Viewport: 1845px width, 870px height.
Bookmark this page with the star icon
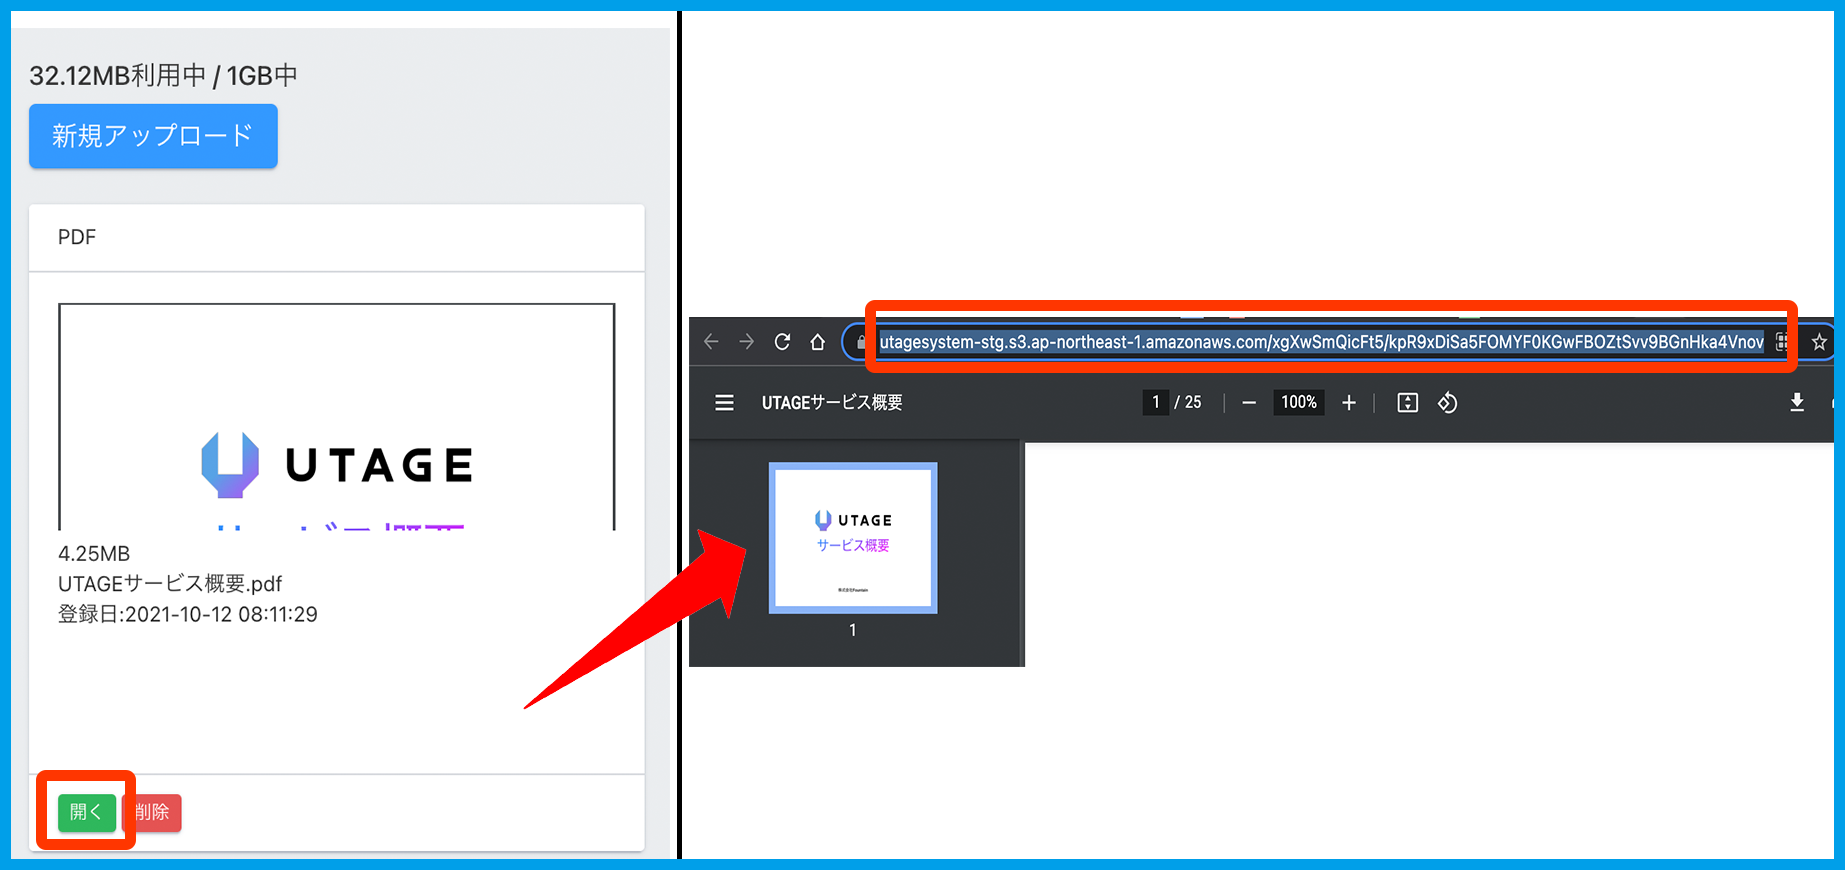point(1819,342)
